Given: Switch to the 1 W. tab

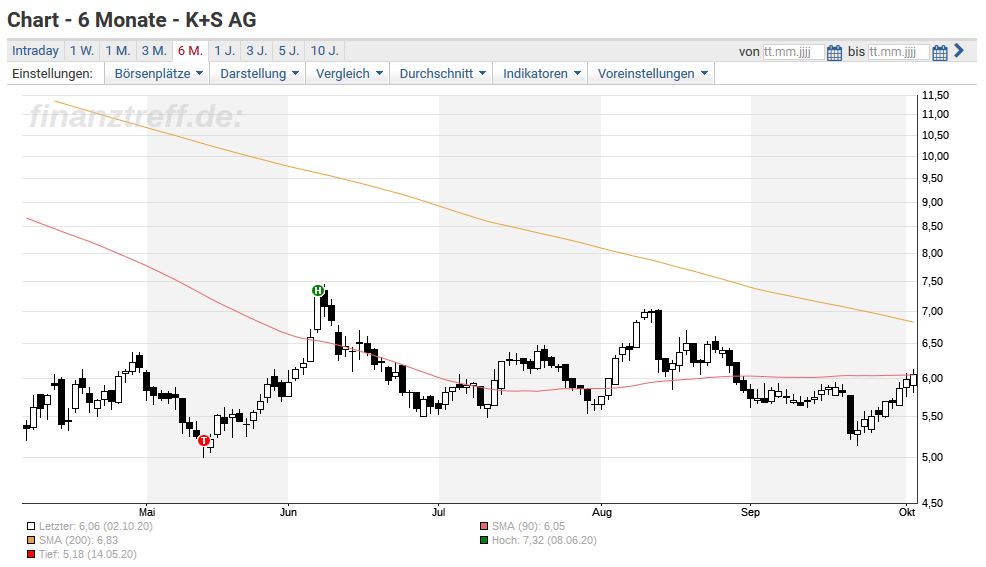Looking at the screenshot, I should point(82,51).
